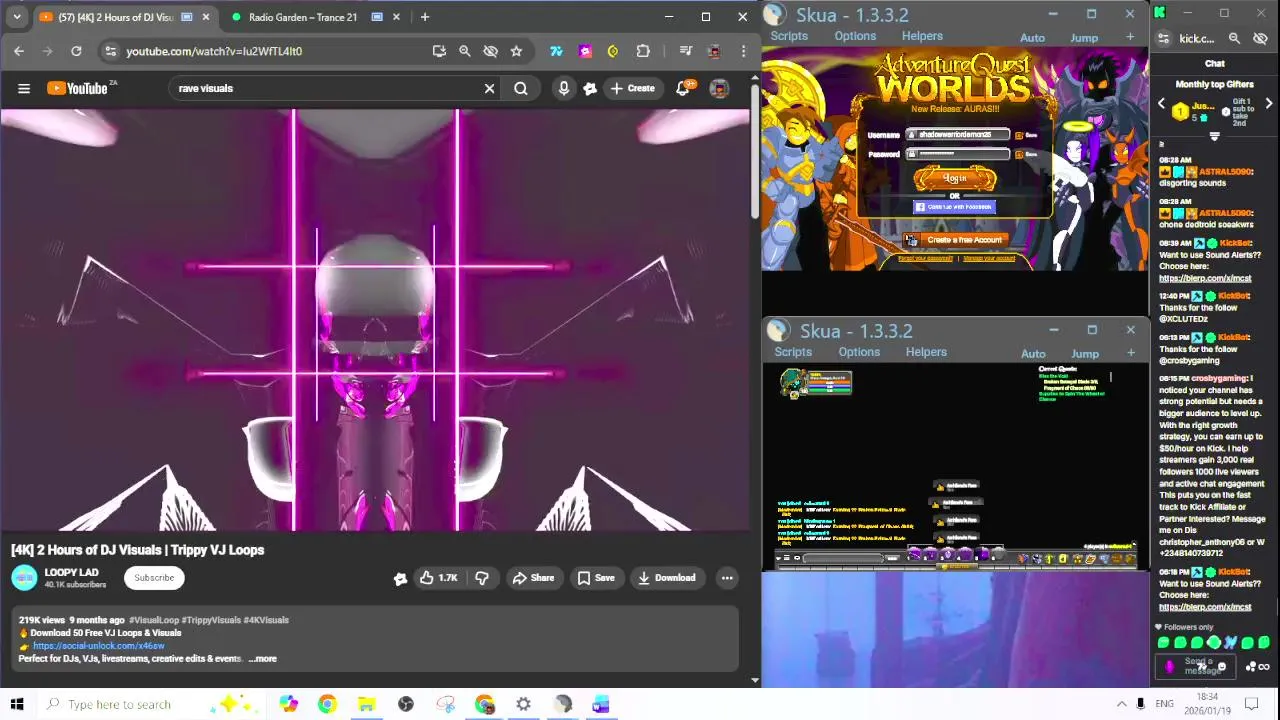Open the social-unlock.com description link
The height and width of the screenshot is (720, 1280).
click(98, 646)
